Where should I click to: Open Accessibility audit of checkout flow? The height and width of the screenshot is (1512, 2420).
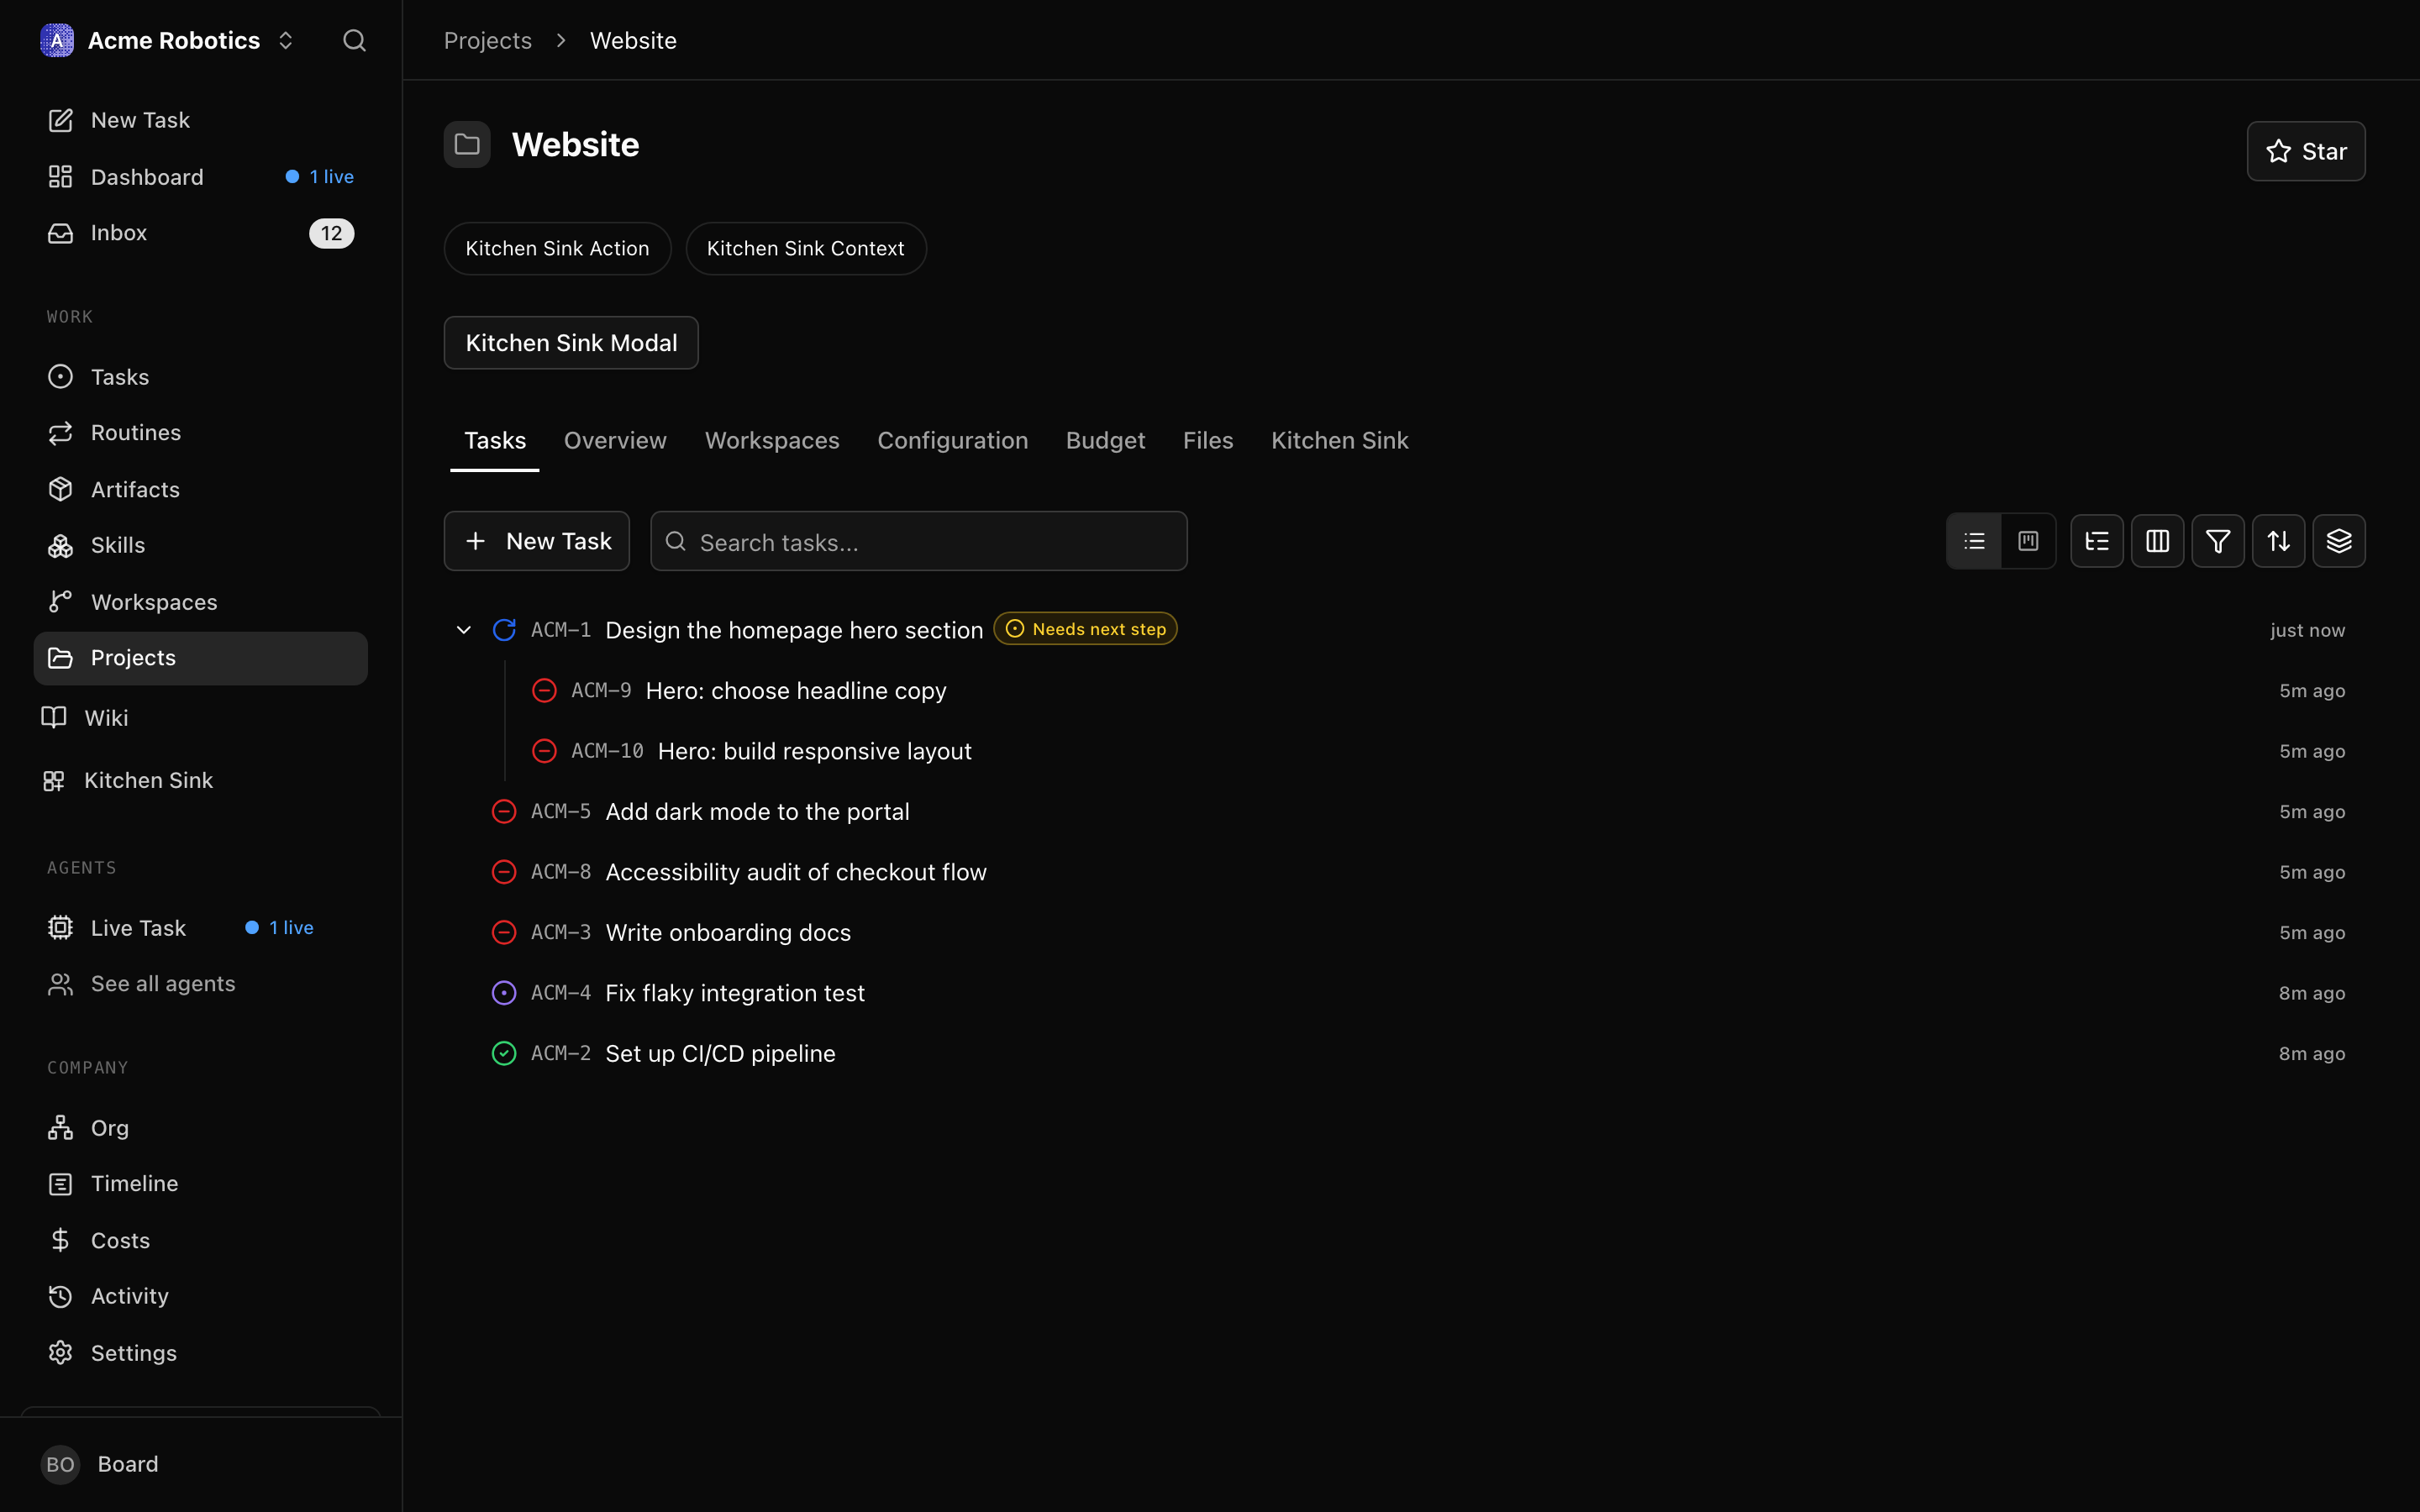[x=796, y=872]
